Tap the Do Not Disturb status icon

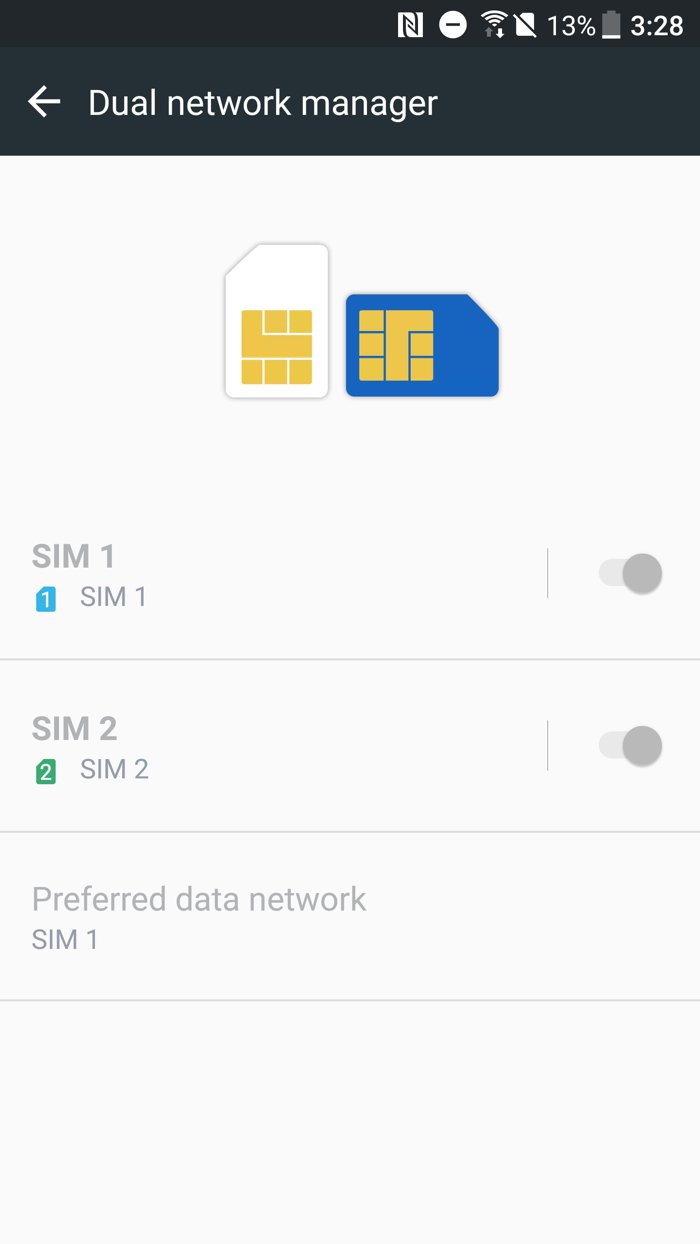[453, 25]
